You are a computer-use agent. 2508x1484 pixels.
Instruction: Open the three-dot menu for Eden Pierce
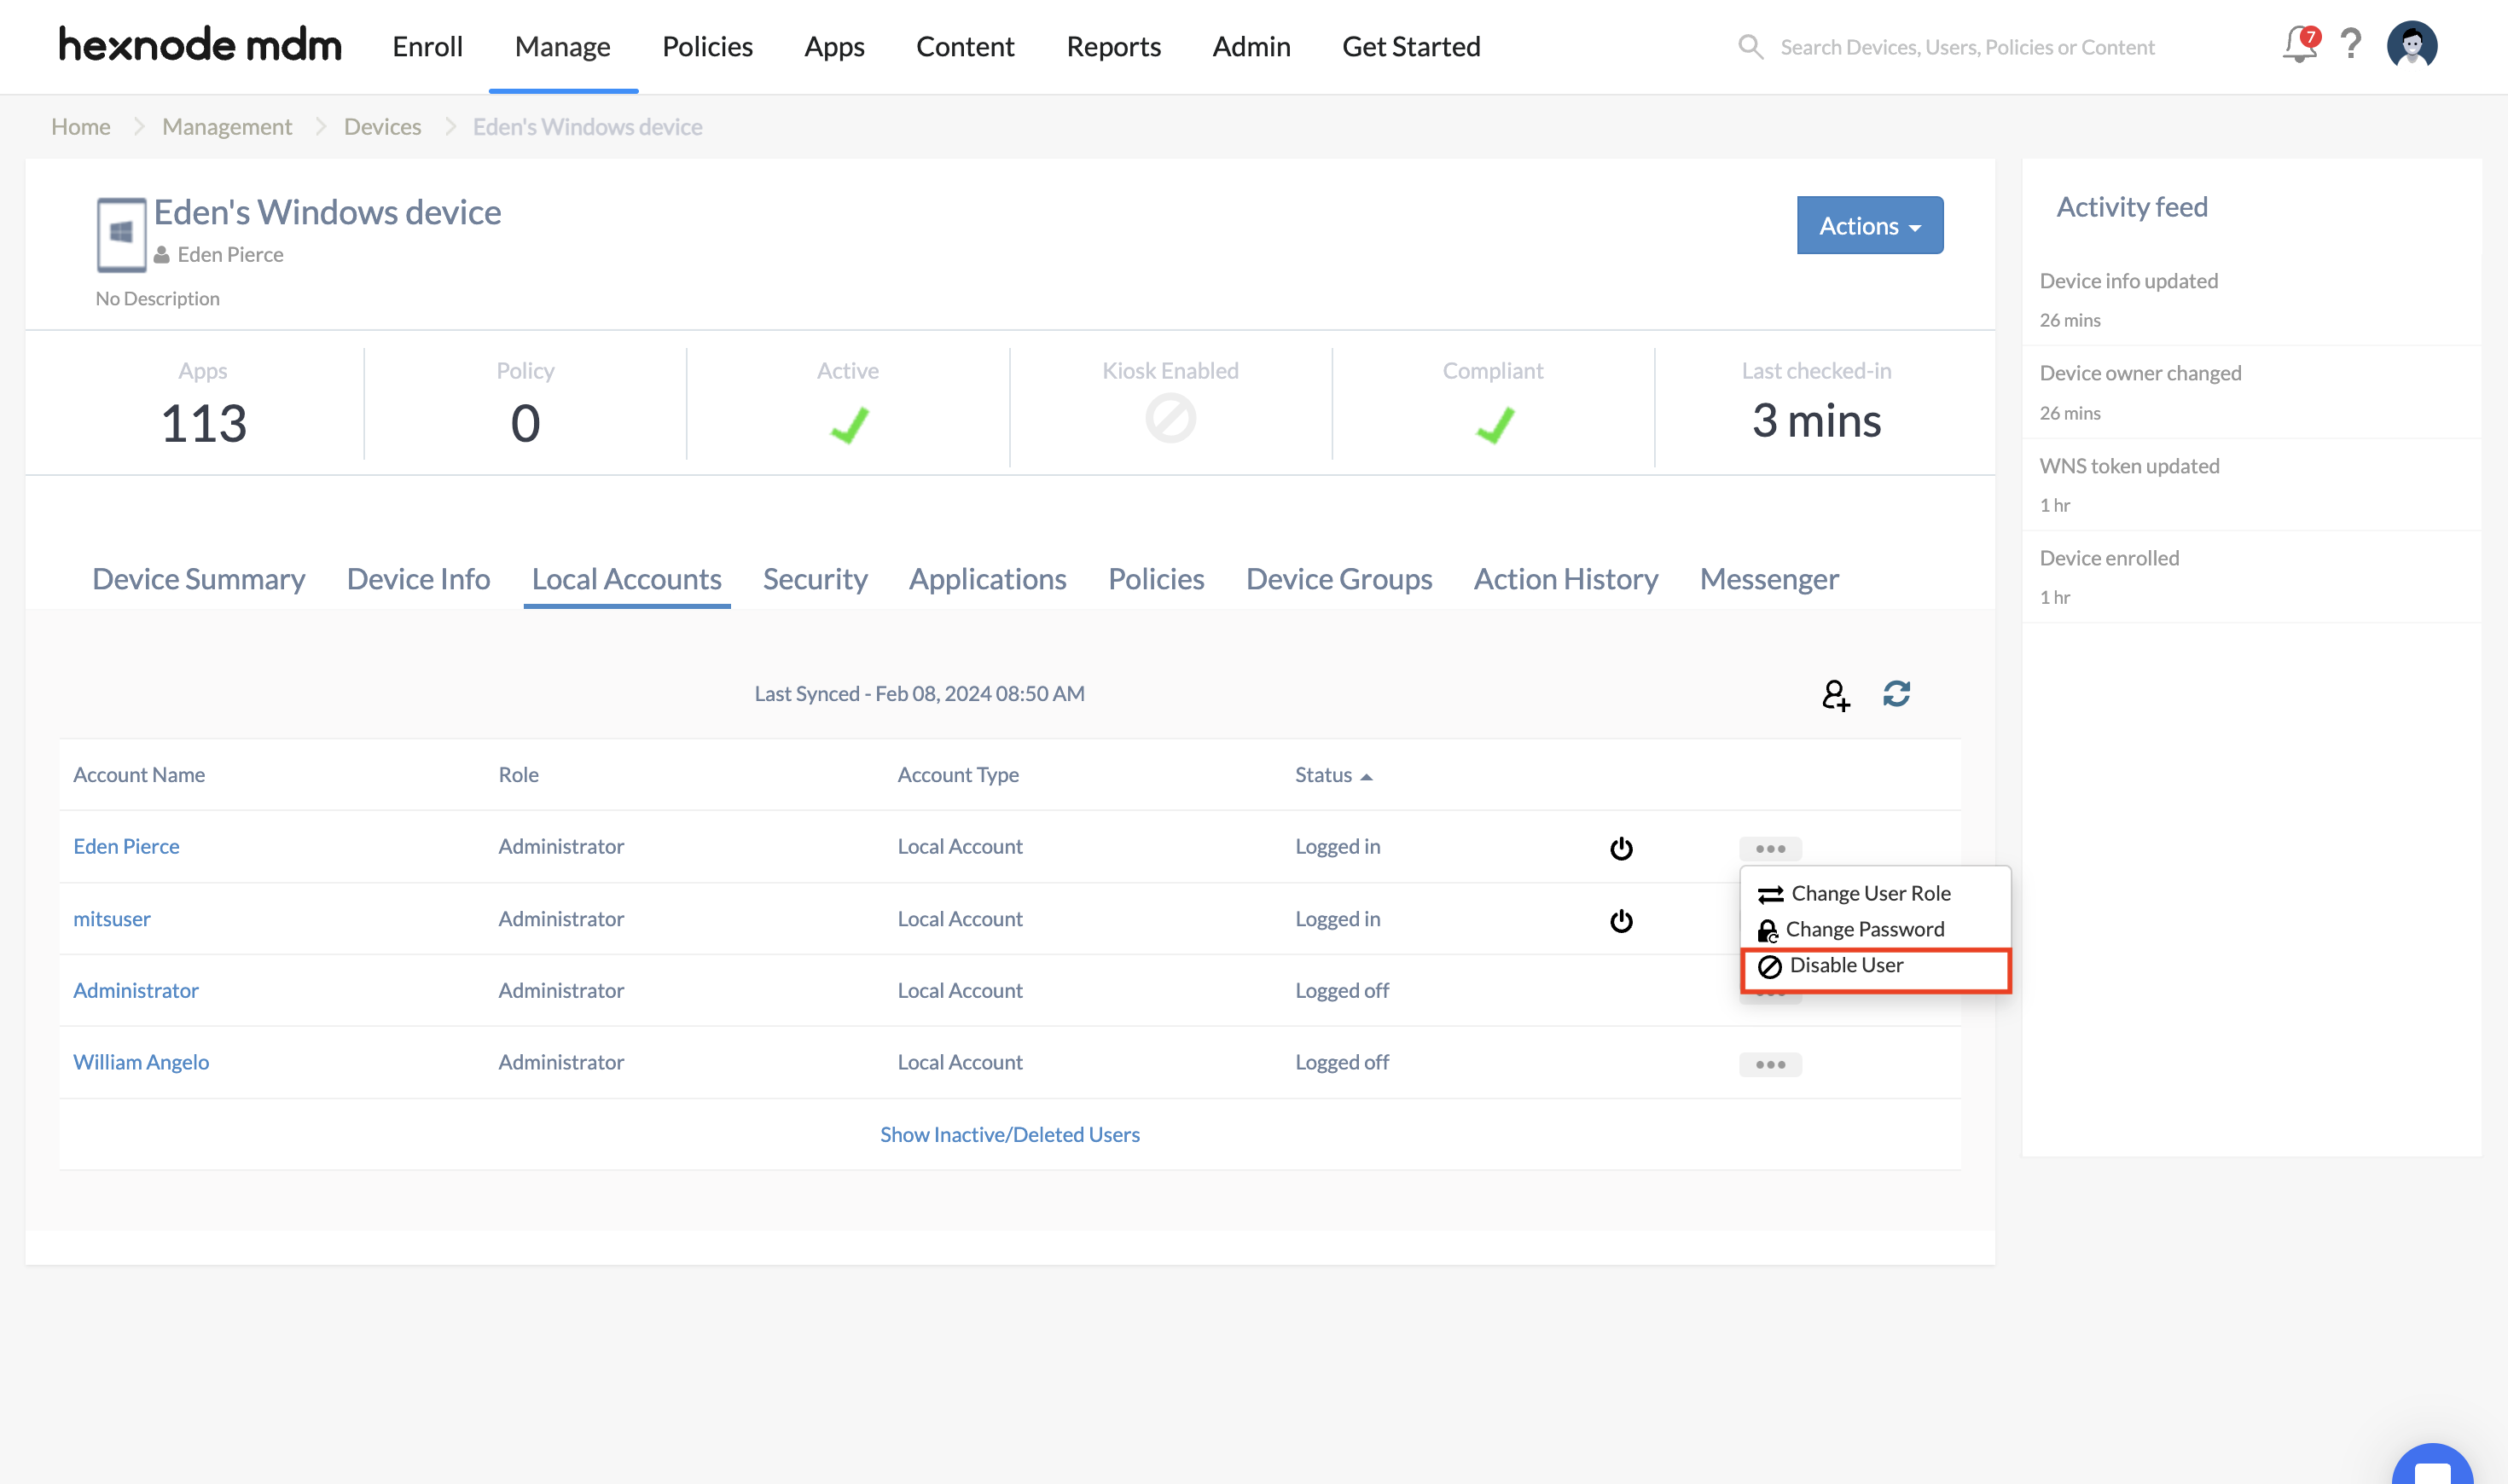tap(1770, 848)
